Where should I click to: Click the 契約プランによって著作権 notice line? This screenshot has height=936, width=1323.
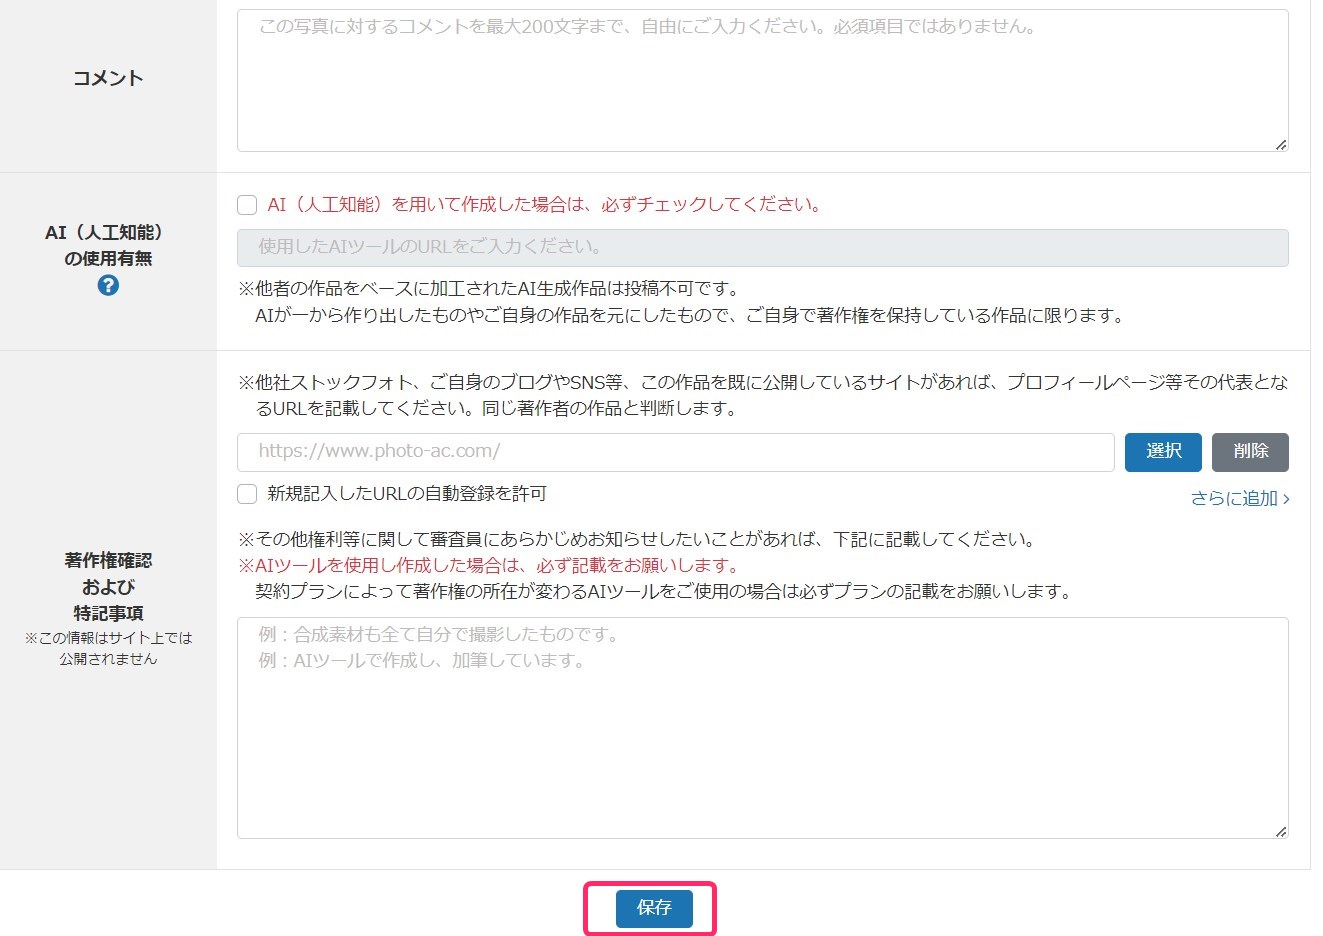664,591
